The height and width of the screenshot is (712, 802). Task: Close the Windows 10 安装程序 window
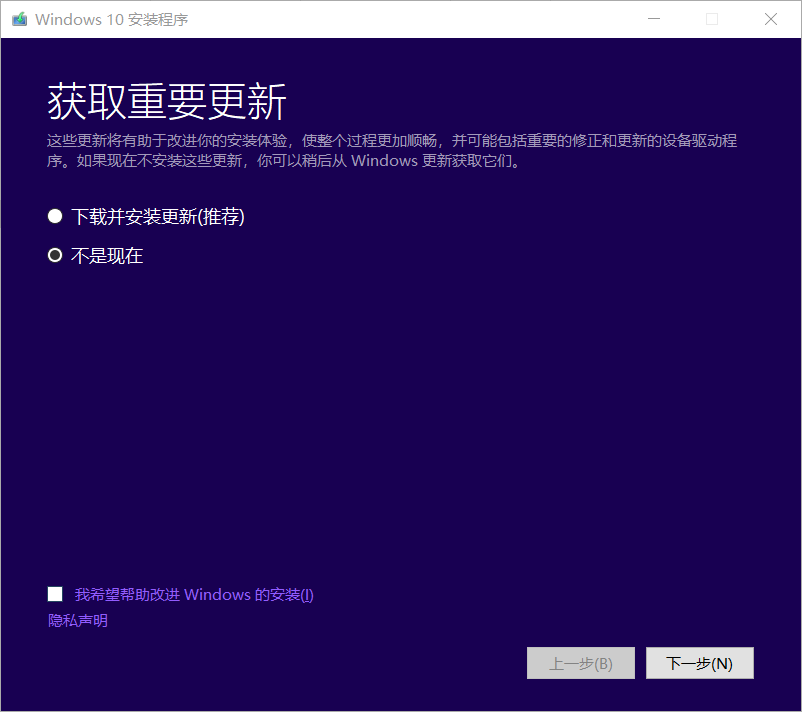click(x=770, y=19)
